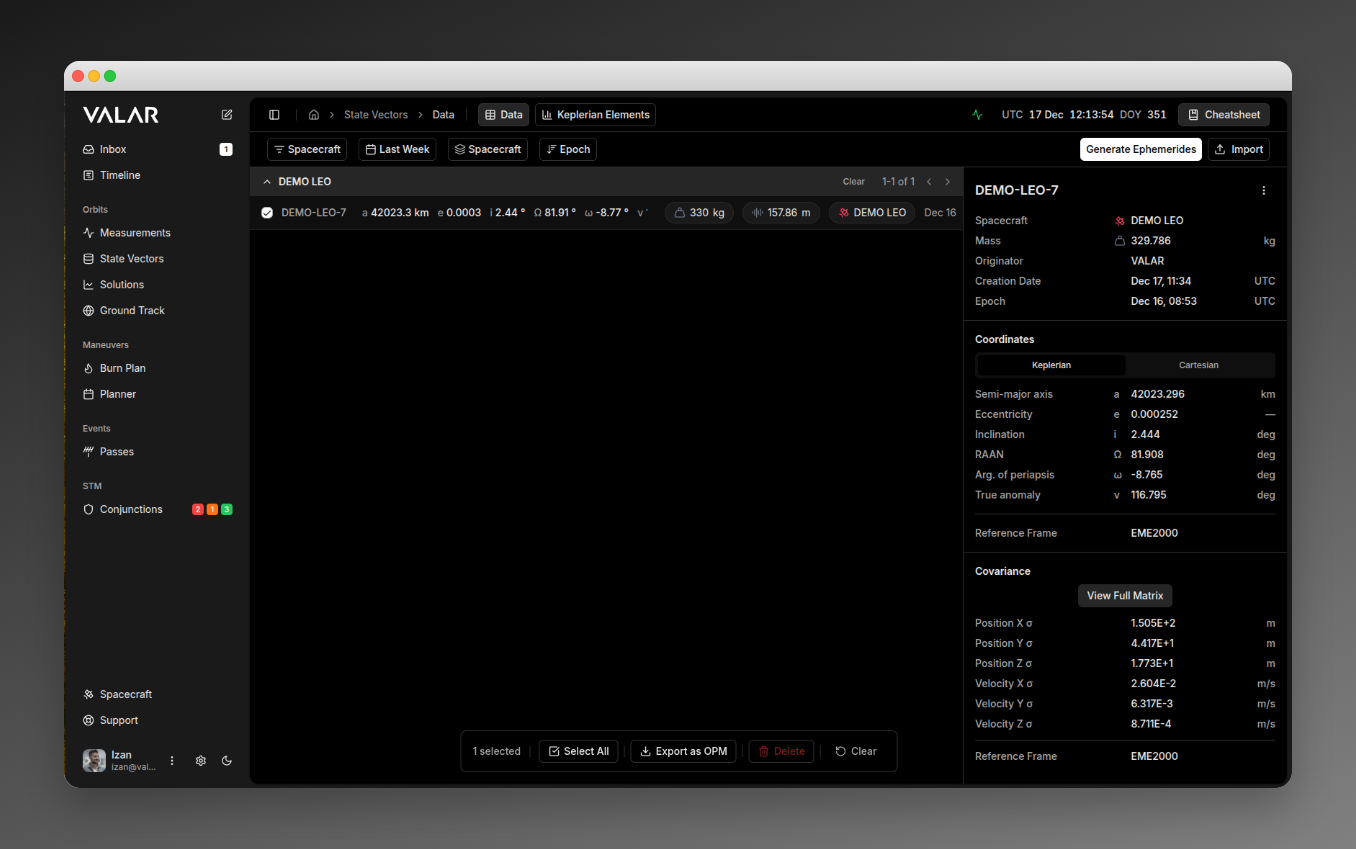
Task: Click the Import button
Action: click(x=1239, y=149)
